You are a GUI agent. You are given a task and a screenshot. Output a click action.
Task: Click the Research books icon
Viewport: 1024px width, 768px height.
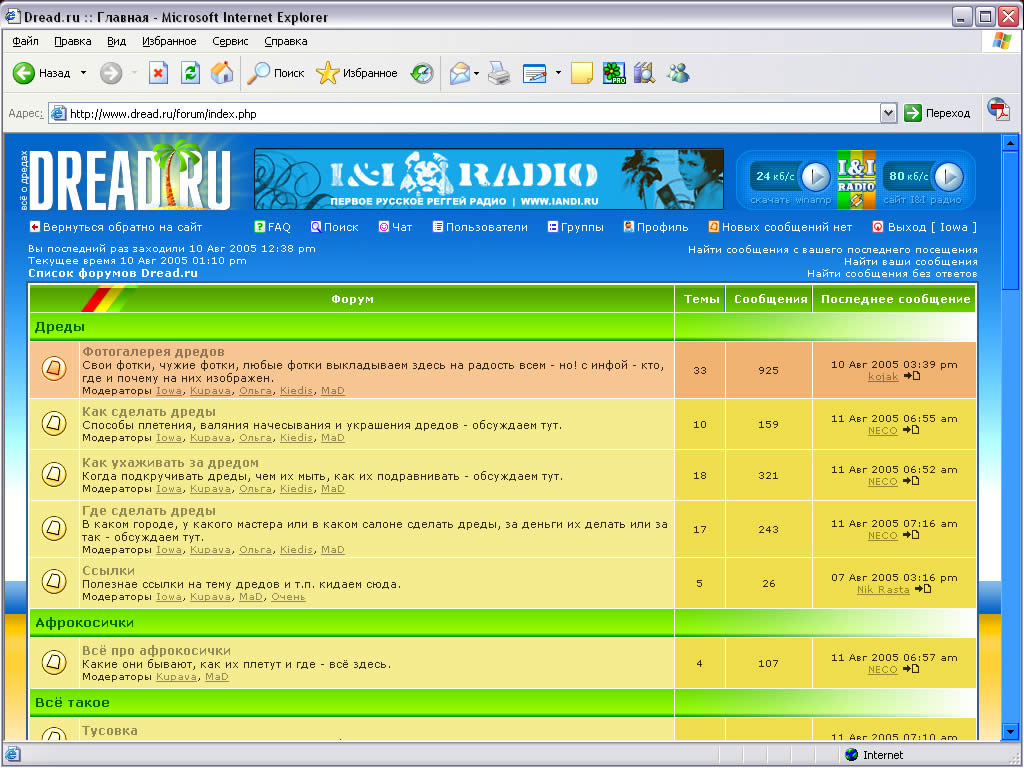point(645,73)
